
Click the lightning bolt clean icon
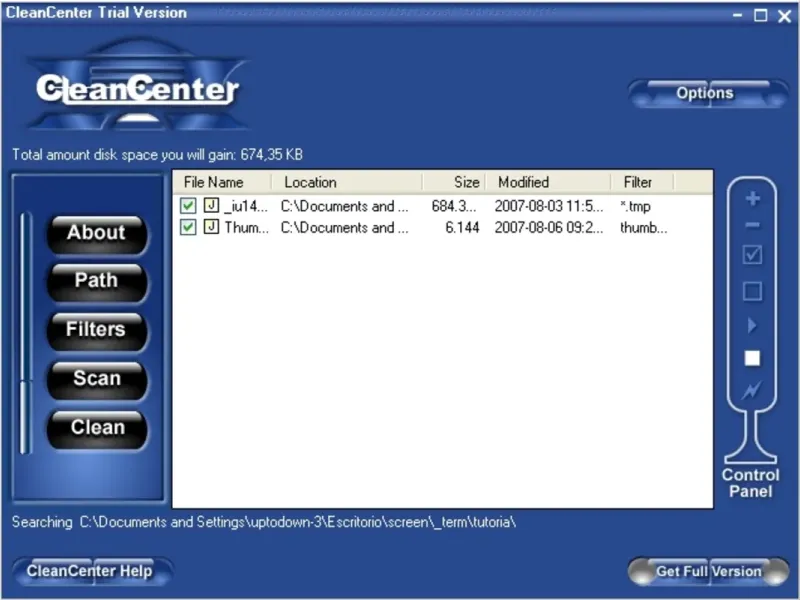[x=752, y=390]
